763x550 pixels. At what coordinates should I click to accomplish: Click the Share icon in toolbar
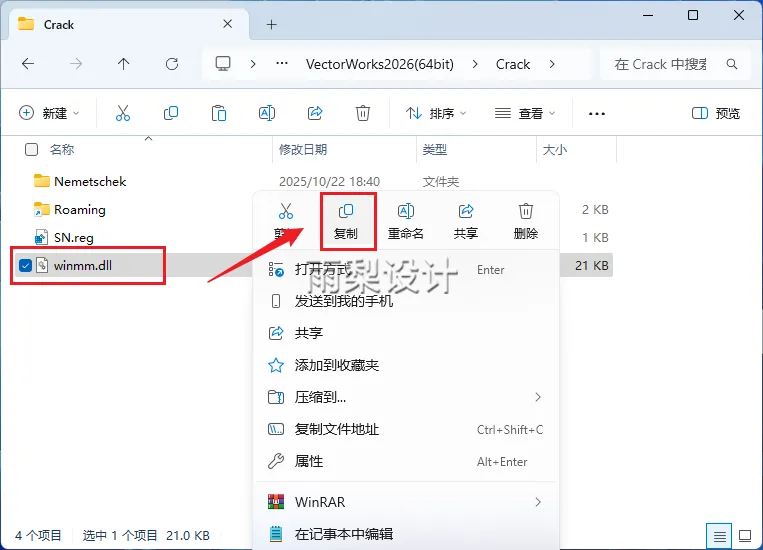click(x=315, y=113)
